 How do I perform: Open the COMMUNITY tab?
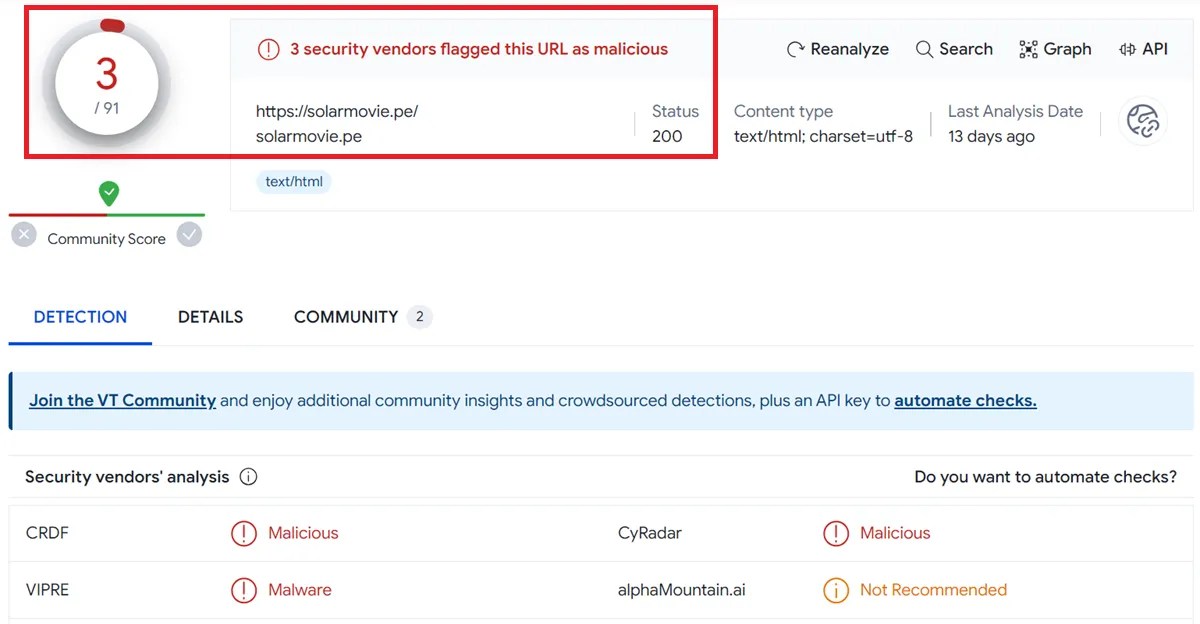point(346,317)
